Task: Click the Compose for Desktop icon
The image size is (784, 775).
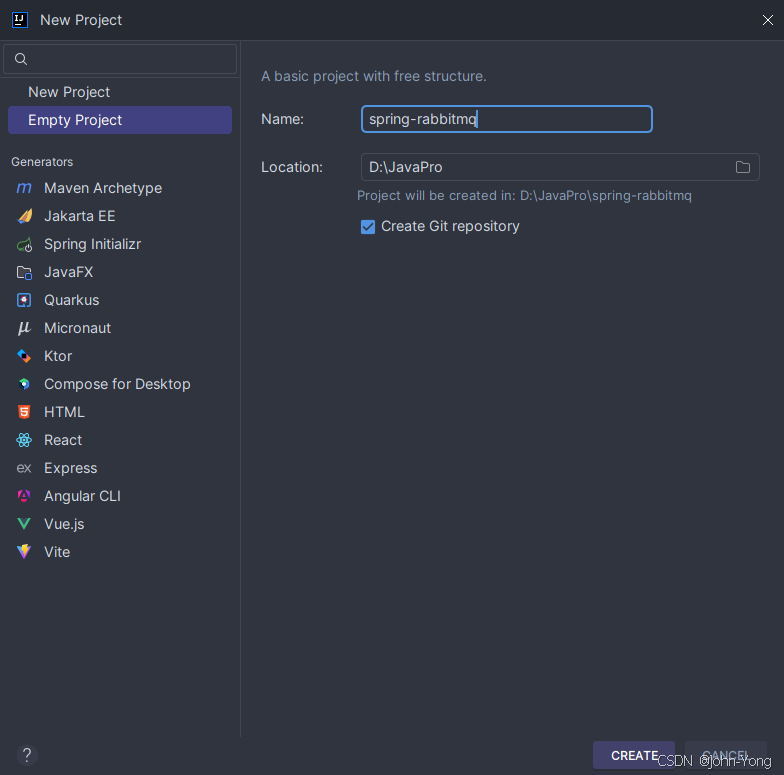Action: click(24, 384)
